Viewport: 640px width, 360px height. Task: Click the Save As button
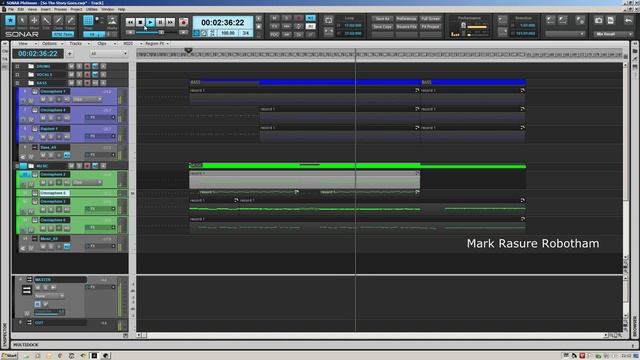382,19
